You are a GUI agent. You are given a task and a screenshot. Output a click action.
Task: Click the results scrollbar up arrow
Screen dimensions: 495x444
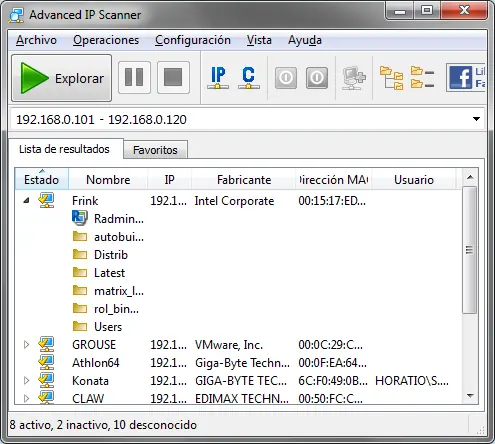tap(470, 177)
